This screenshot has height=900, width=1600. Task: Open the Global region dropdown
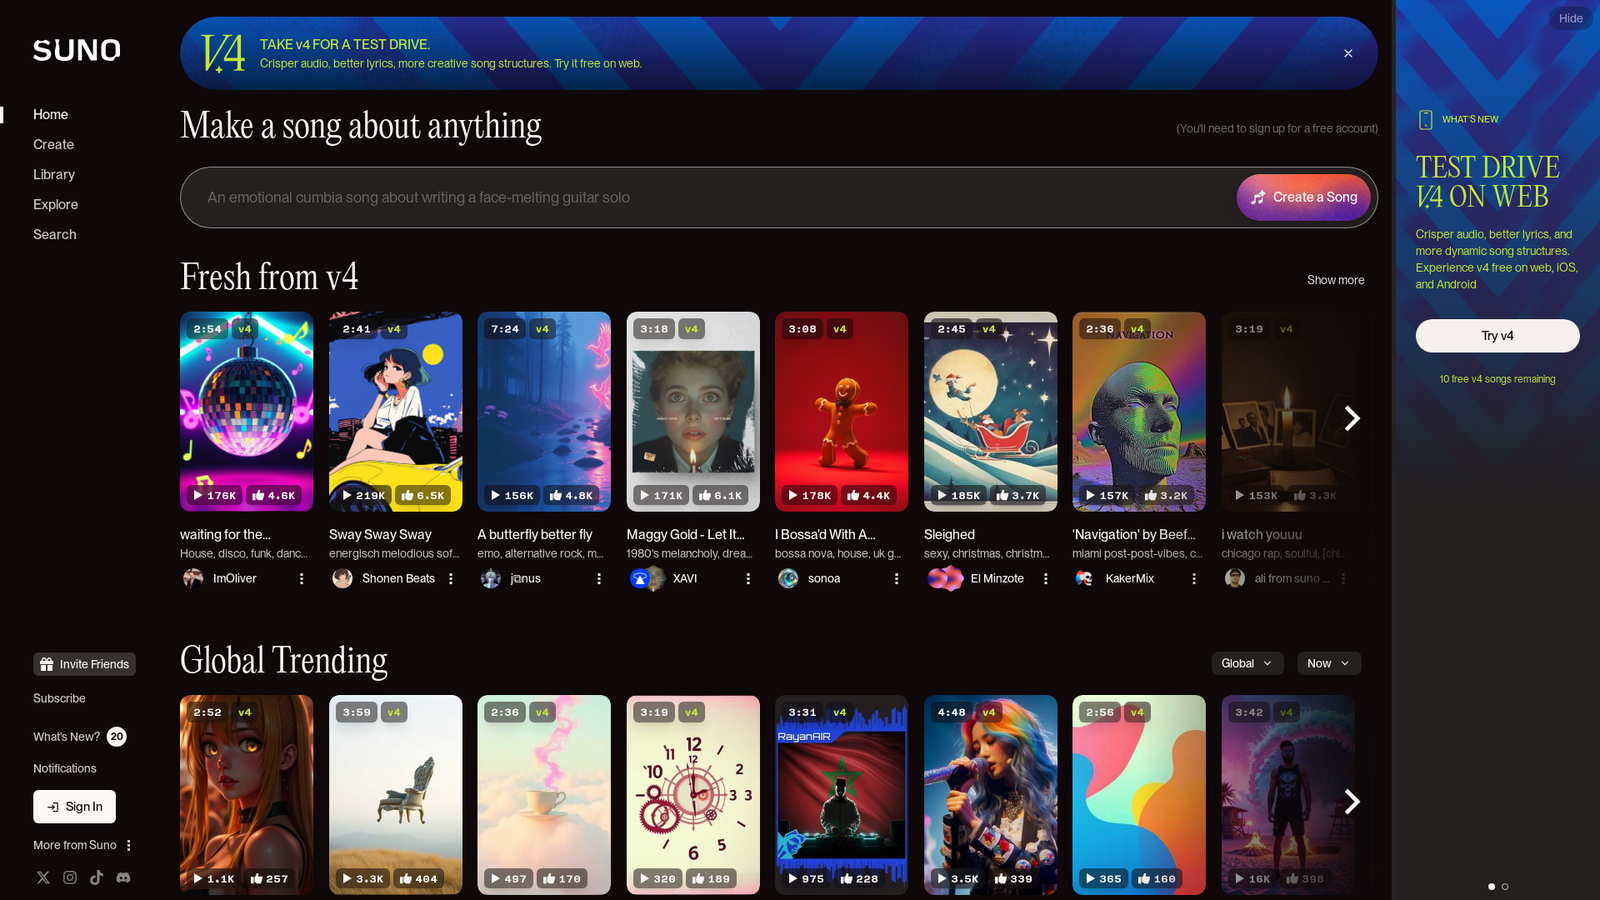coord(1247,663)
